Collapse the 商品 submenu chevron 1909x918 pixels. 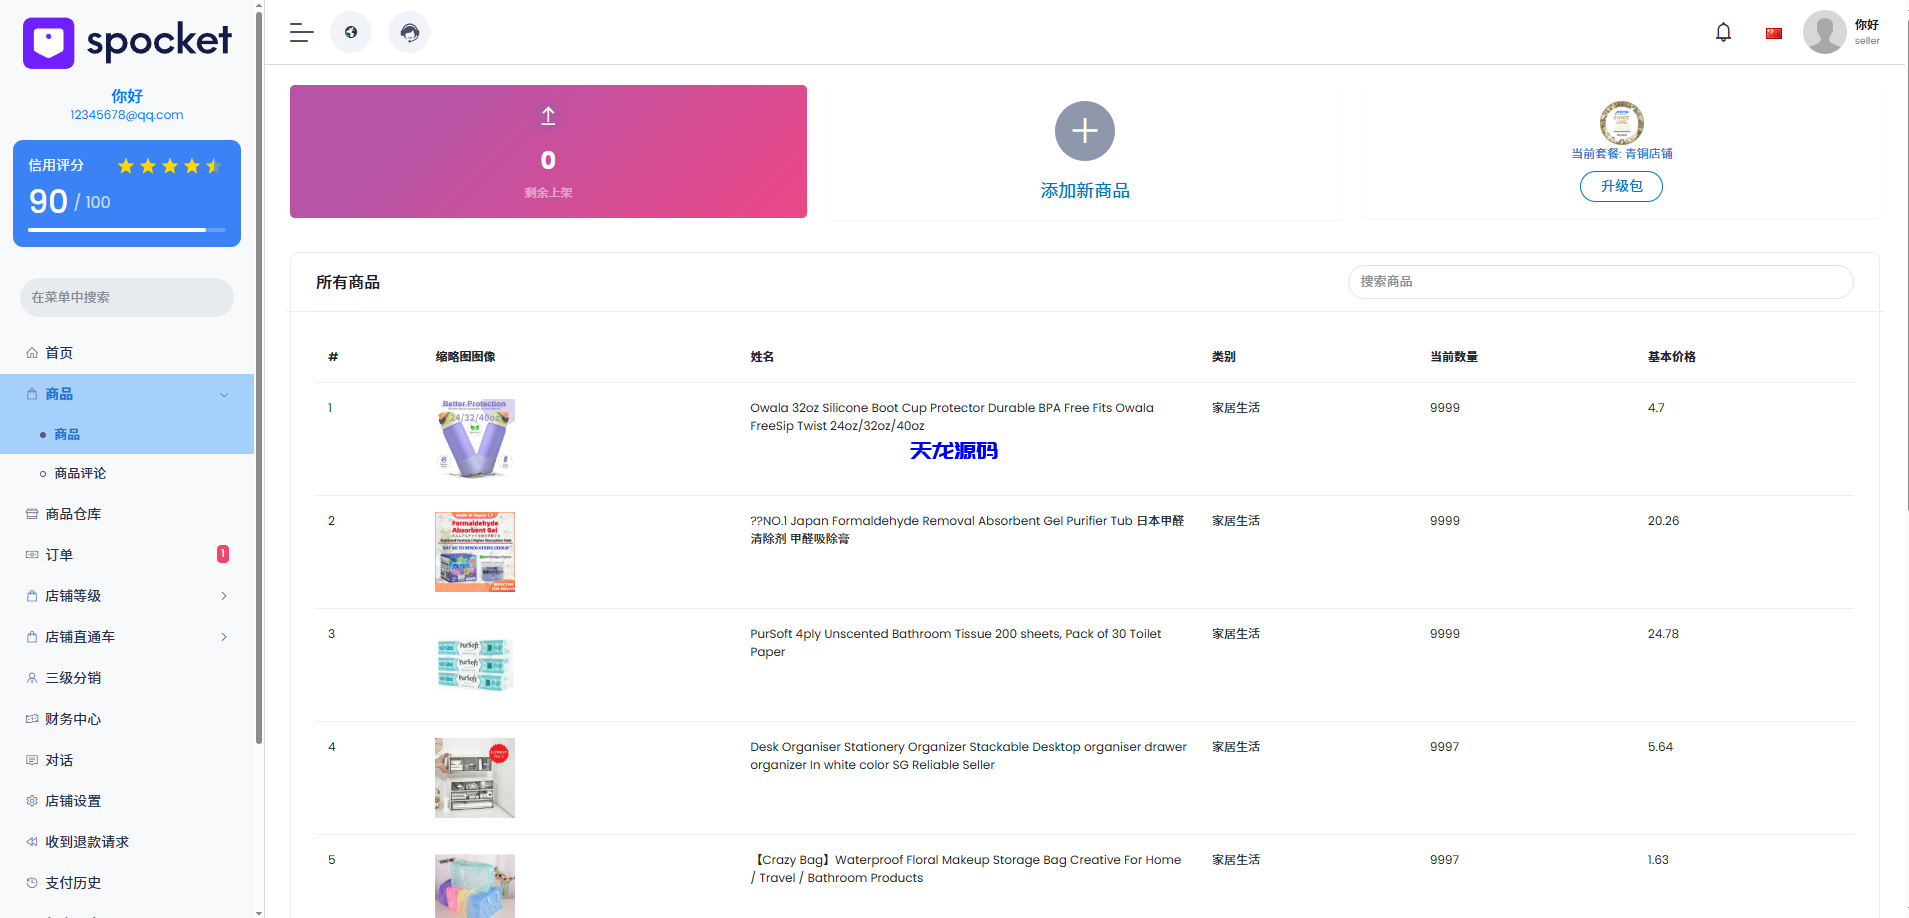(224, 394)
